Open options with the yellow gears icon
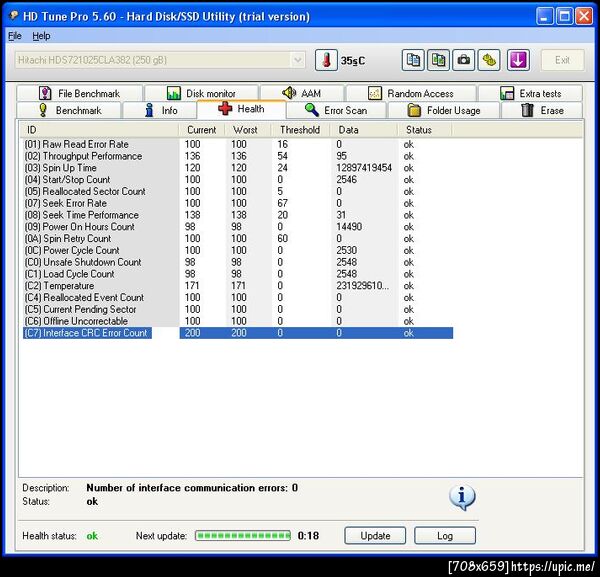This screenshot has width=600, height=577. pyautogui.click(x=489, y=60)
